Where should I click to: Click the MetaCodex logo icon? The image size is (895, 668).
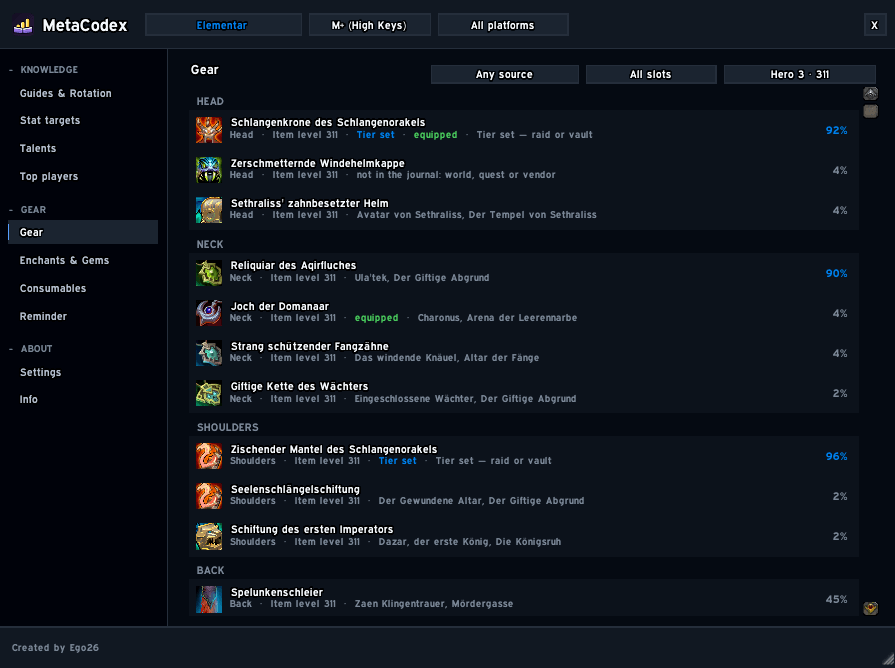coord(23,25)
